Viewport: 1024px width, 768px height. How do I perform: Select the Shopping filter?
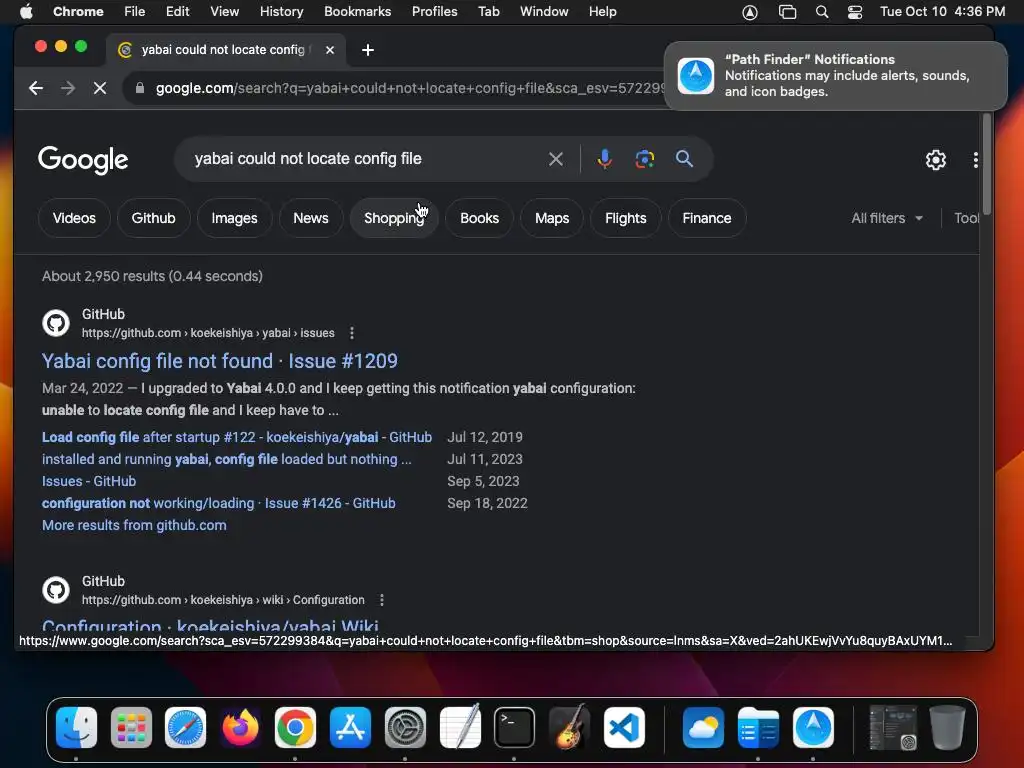pyautogui.click(x=394, y=218)
